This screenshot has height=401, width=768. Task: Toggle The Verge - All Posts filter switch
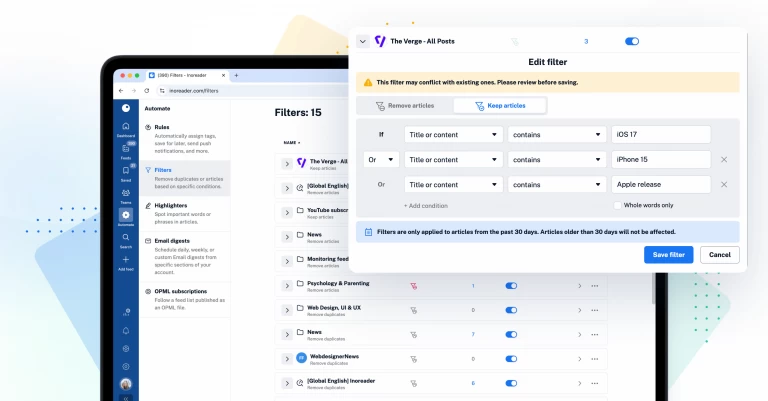coord(632,41)
